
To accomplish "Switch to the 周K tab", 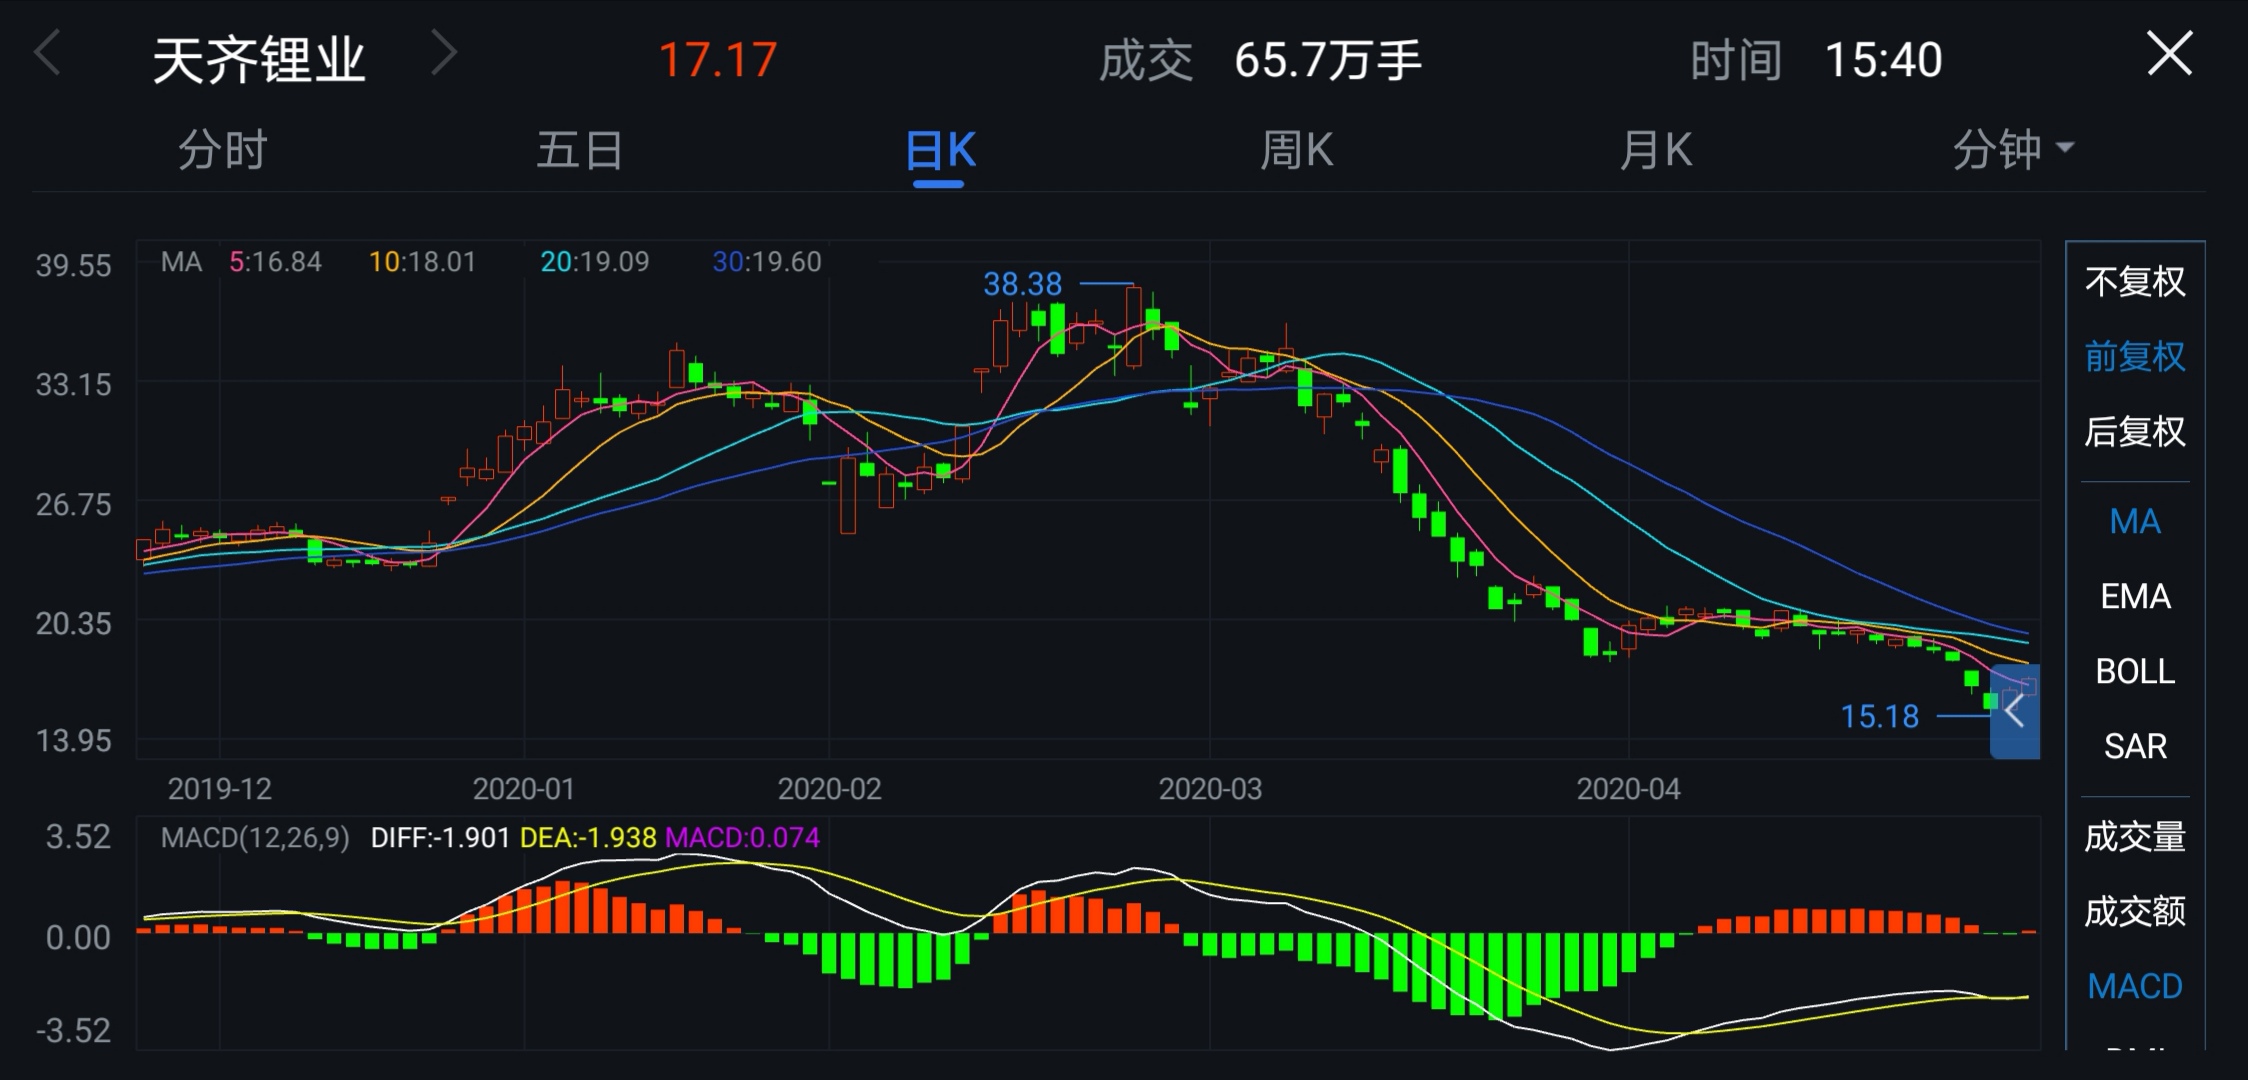I will 1296,150.
